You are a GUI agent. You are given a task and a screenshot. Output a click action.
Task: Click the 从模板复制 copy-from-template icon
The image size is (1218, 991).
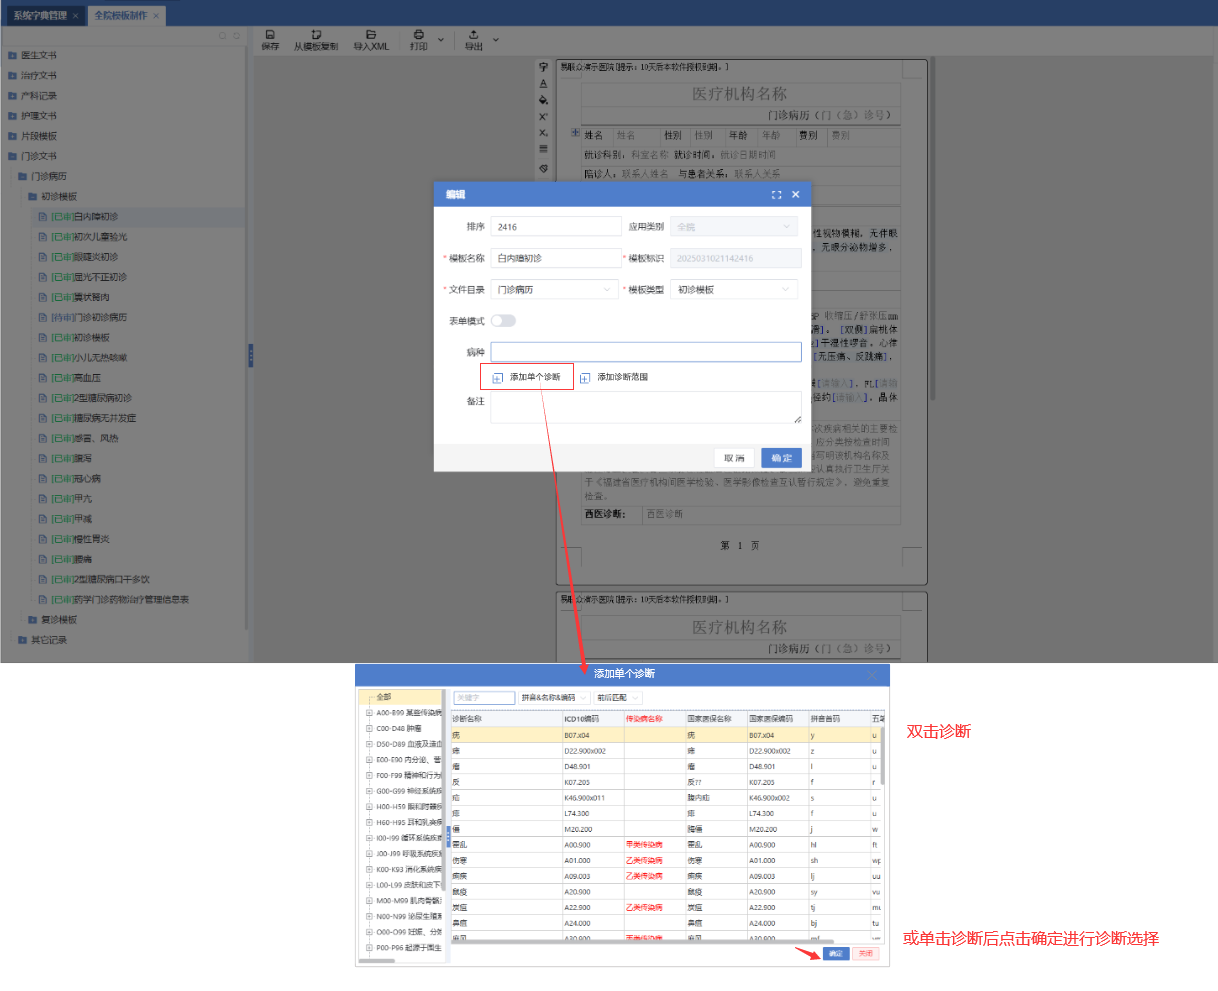pos(316,35)
